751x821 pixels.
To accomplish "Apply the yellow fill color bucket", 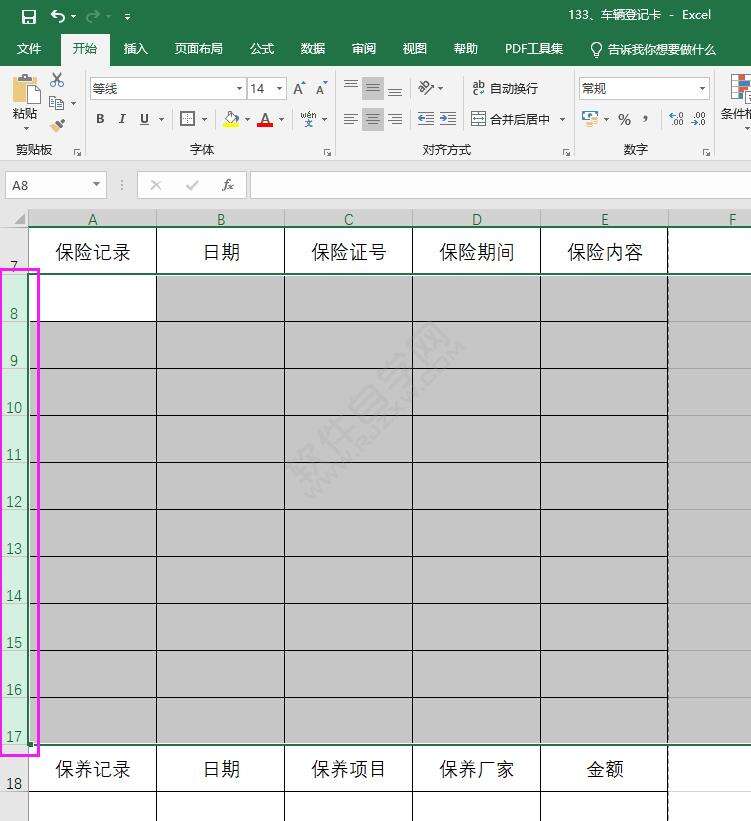I will click(x=231, y=119).
